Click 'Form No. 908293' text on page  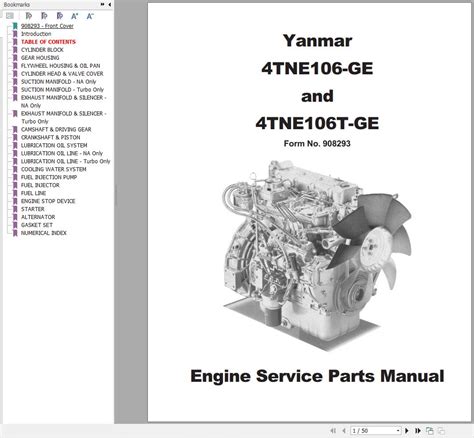click(317, 144)
